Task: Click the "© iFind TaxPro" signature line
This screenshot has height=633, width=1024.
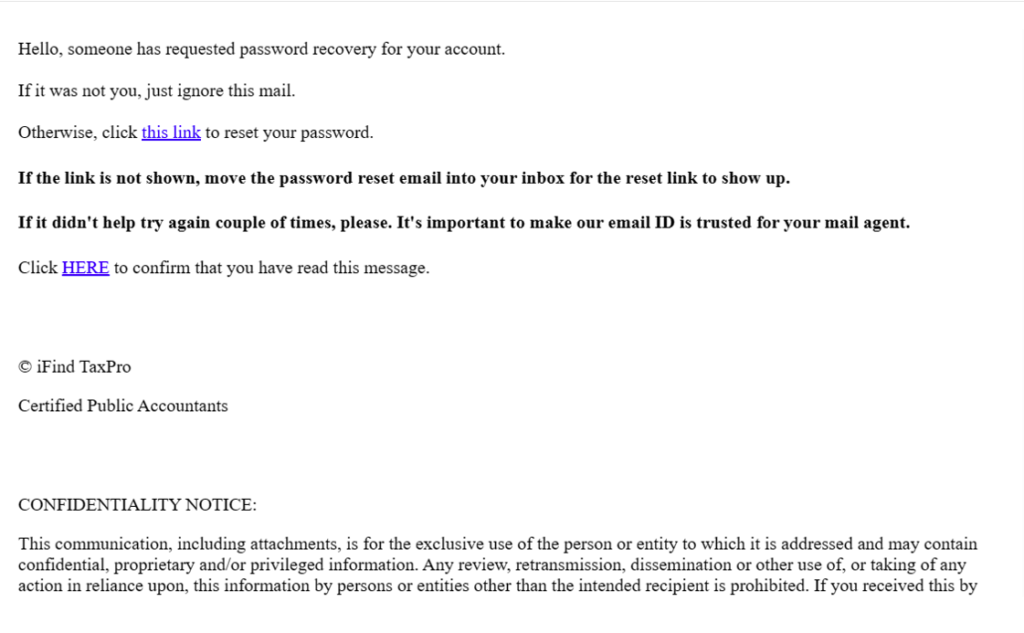Action: coord(74,367)
